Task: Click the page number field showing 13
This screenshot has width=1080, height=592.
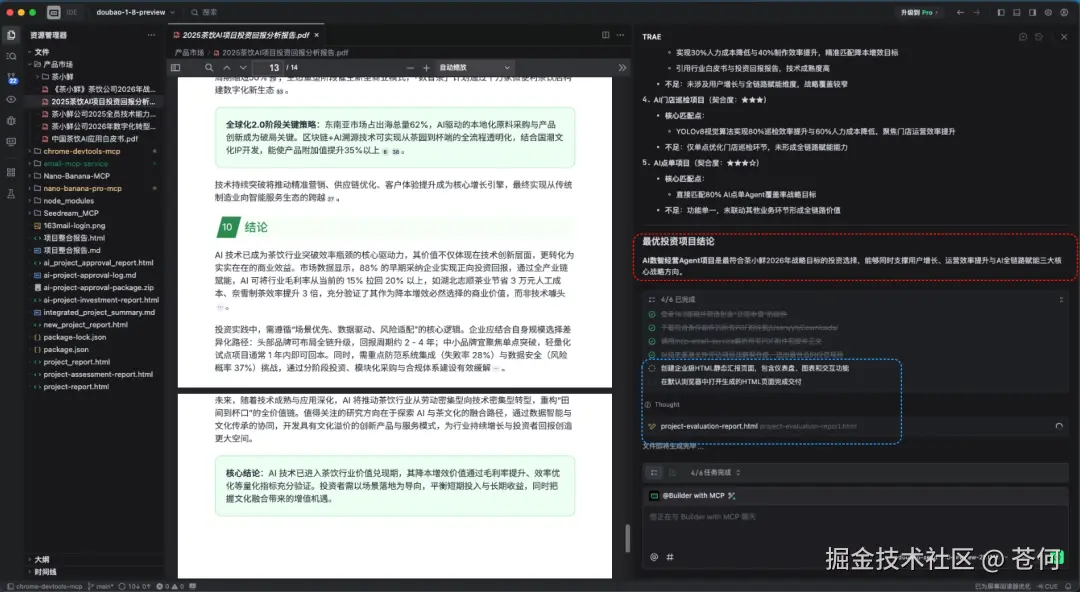Action: 273,67
